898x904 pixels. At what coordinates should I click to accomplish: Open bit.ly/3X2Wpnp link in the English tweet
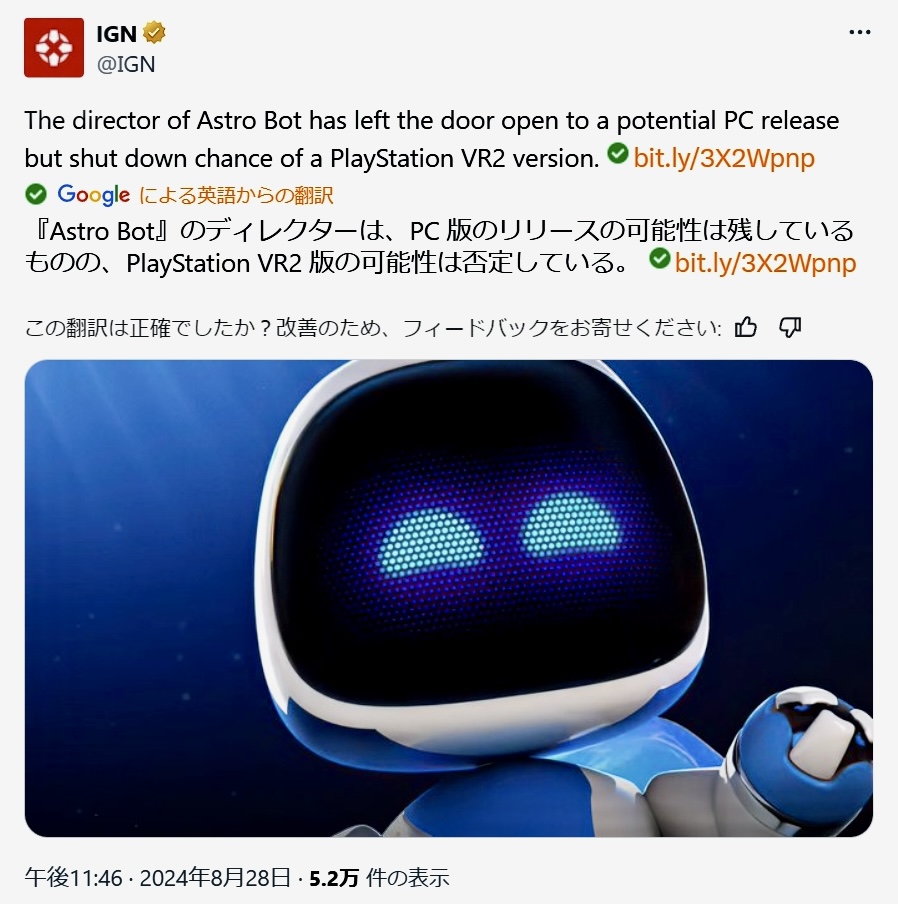pos(724,158)
